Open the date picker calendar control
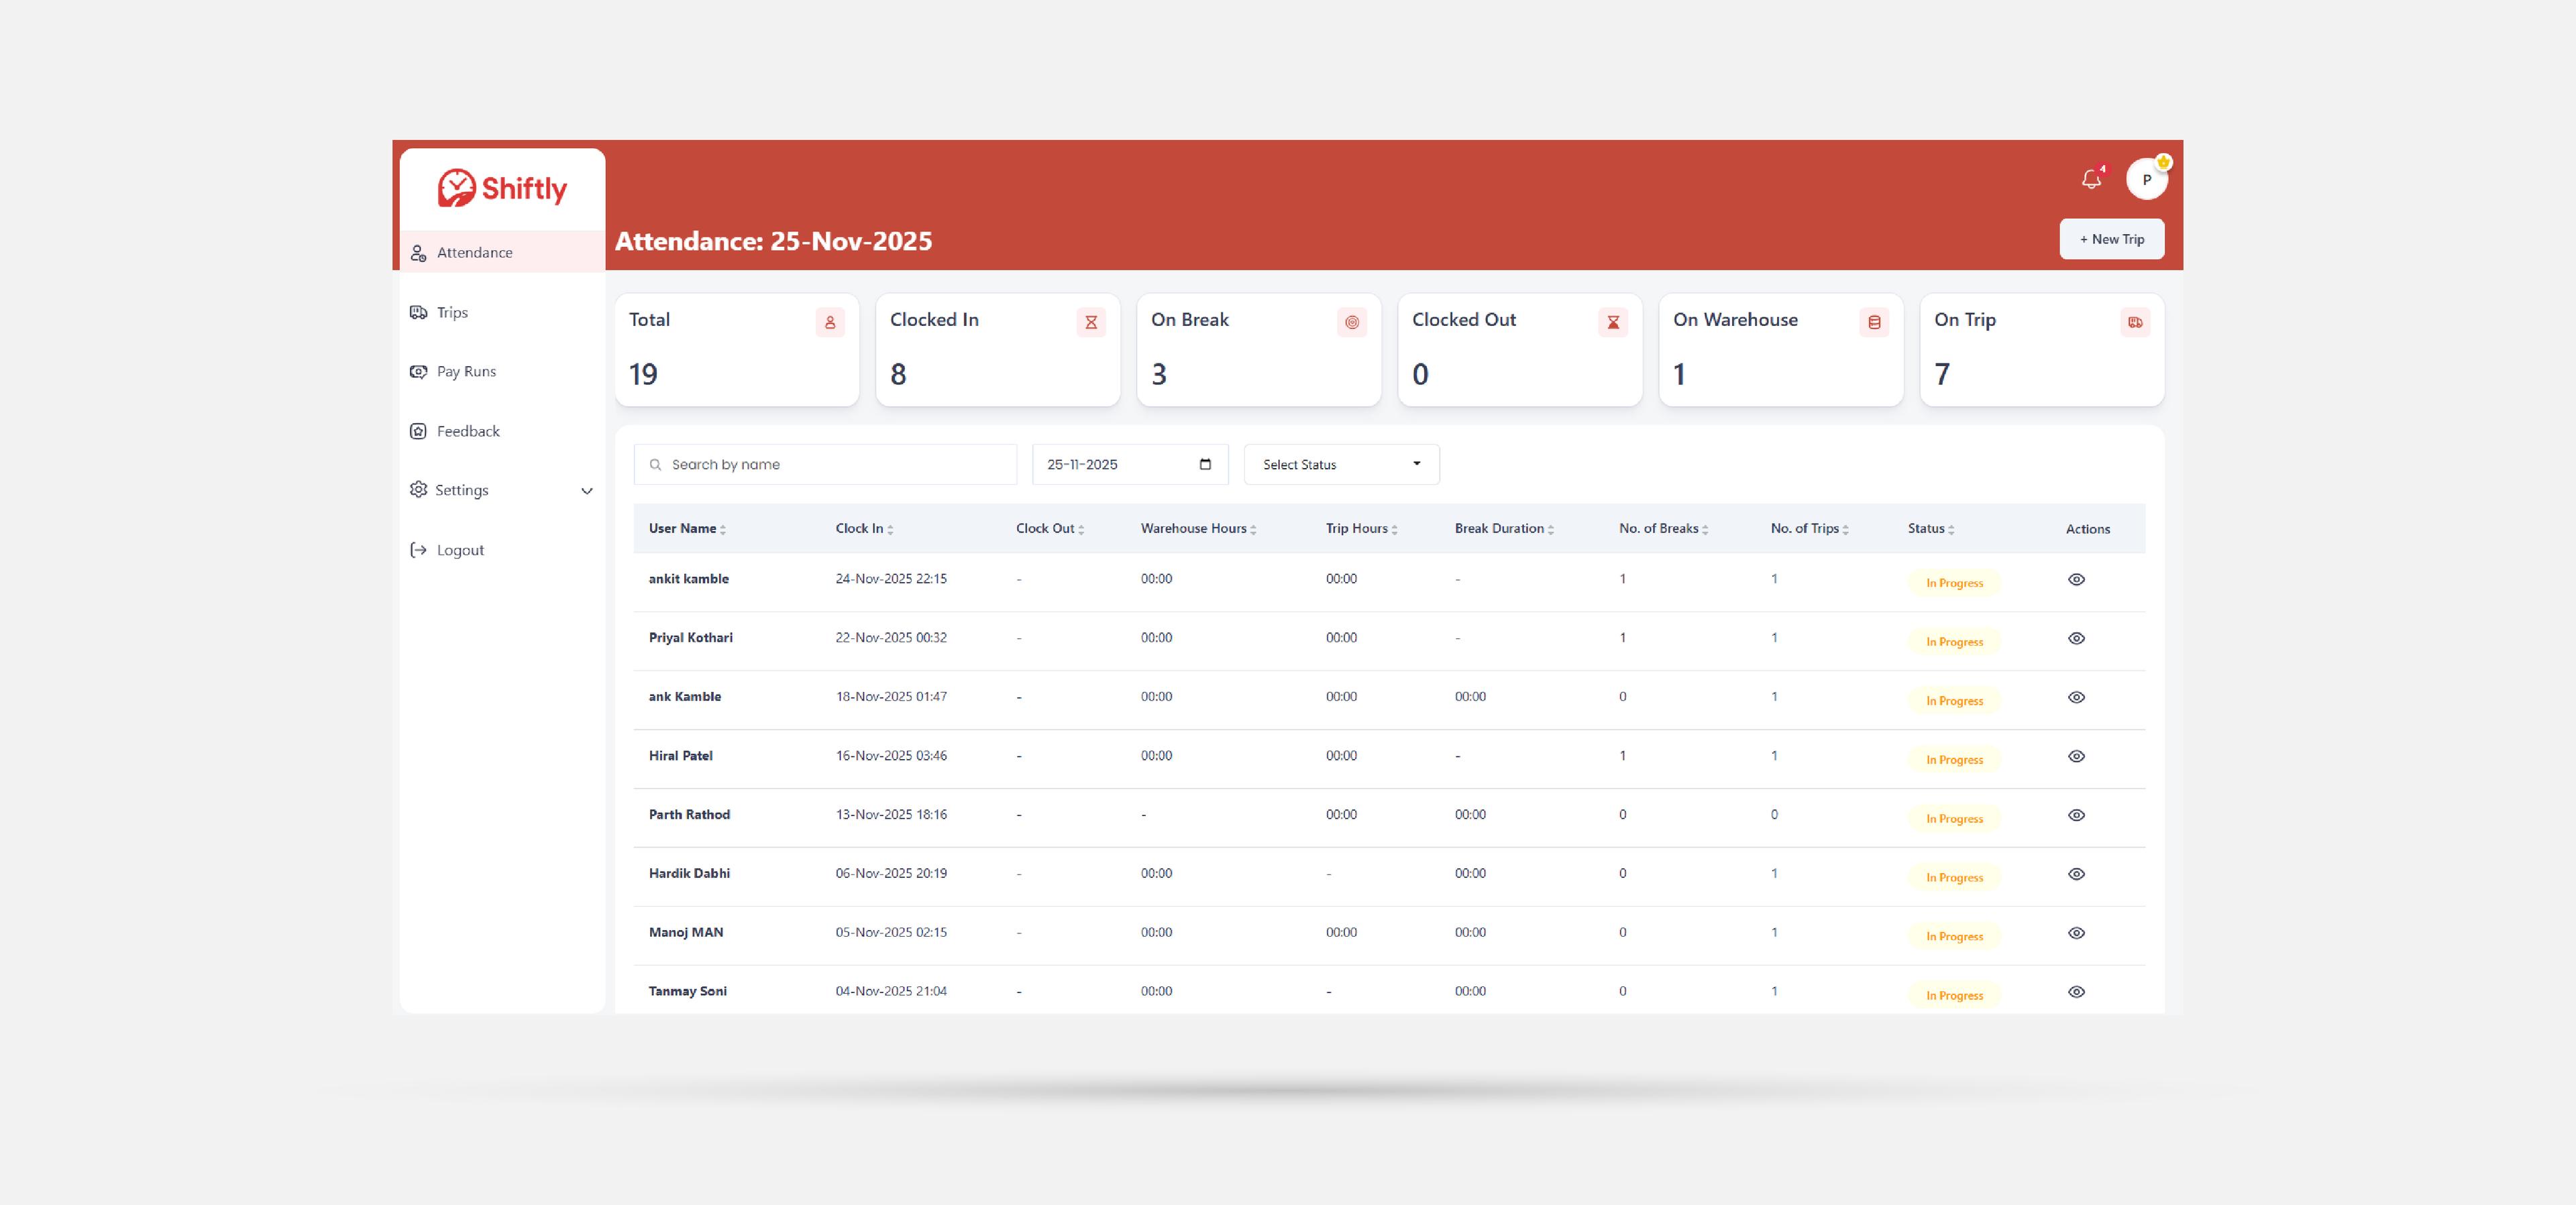This screenshot has height=1205, width=2576. pos(1204,464)
